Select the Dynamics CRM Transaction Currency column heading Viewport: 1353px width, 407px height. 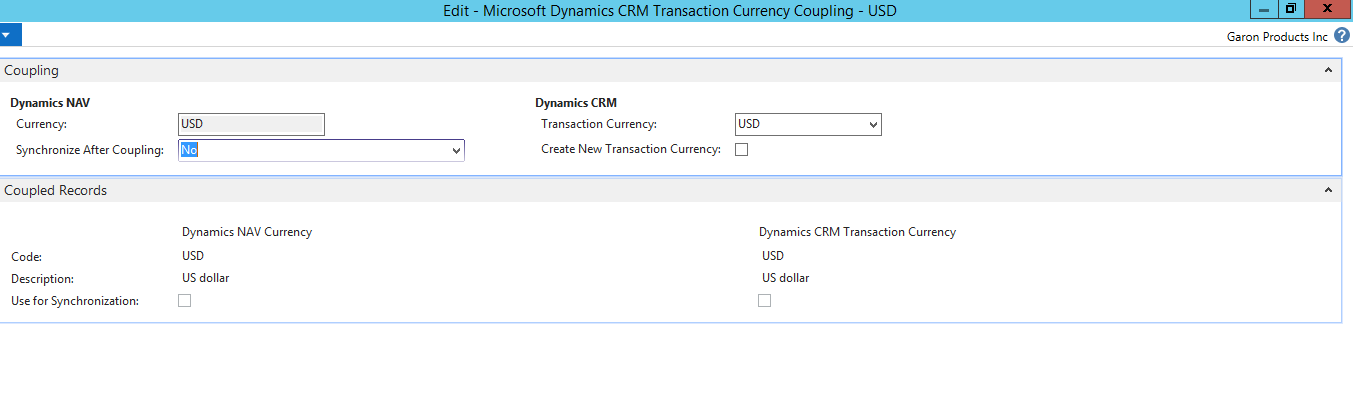pos(857,232)
